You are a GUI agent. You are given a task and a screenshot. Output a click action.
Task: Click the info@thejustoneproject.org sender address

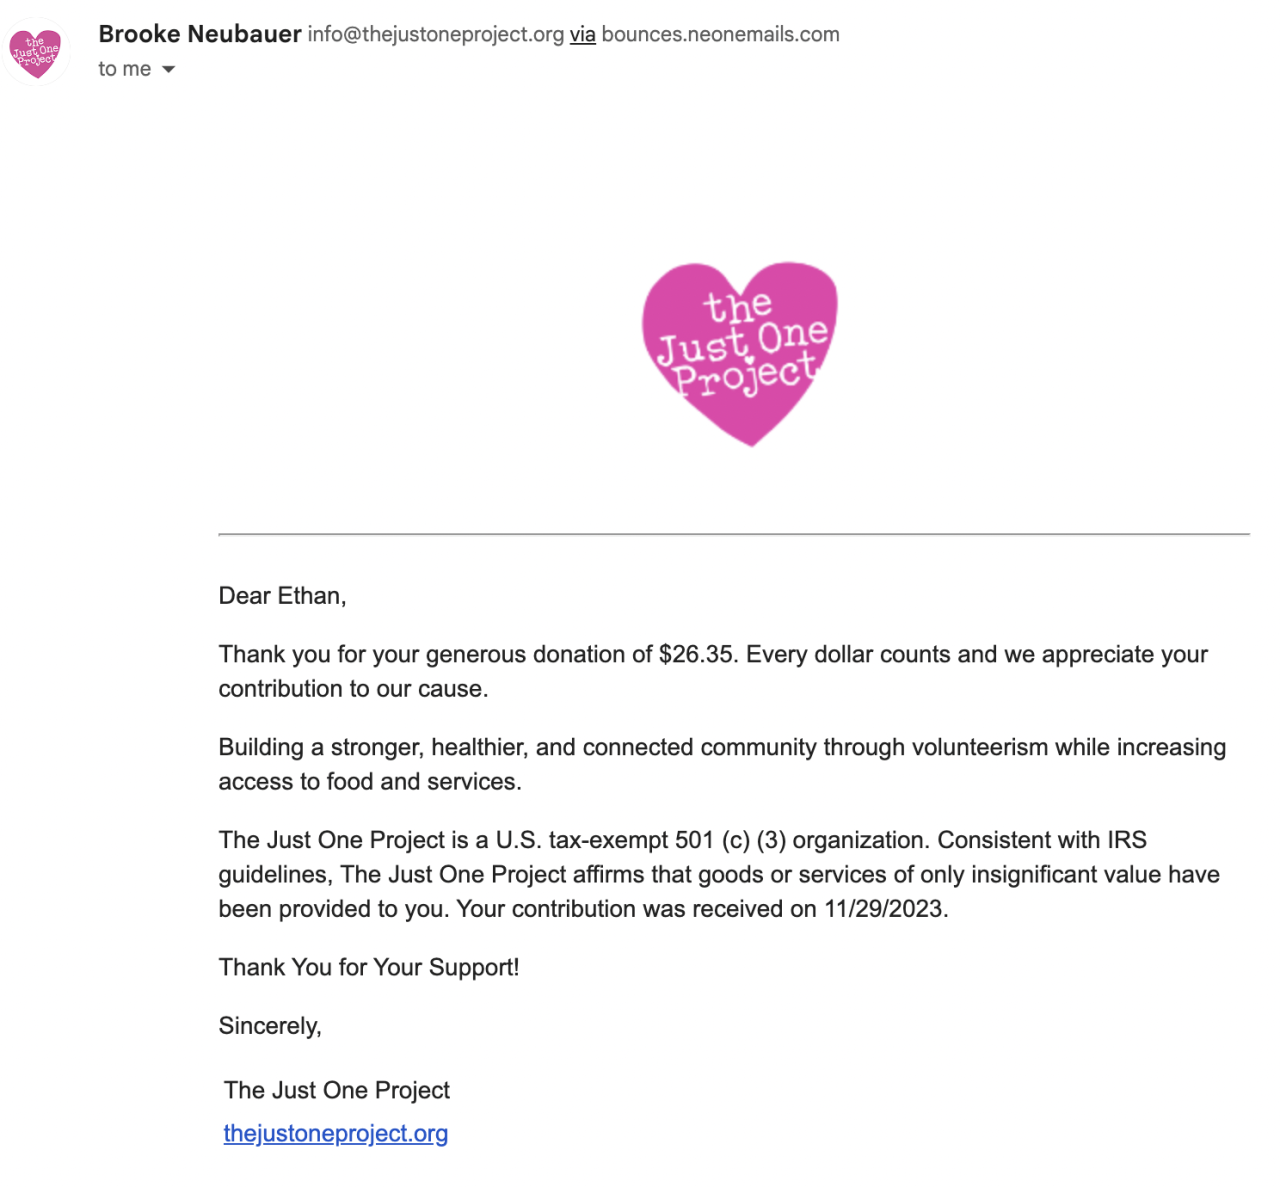(x=435, y=34)
